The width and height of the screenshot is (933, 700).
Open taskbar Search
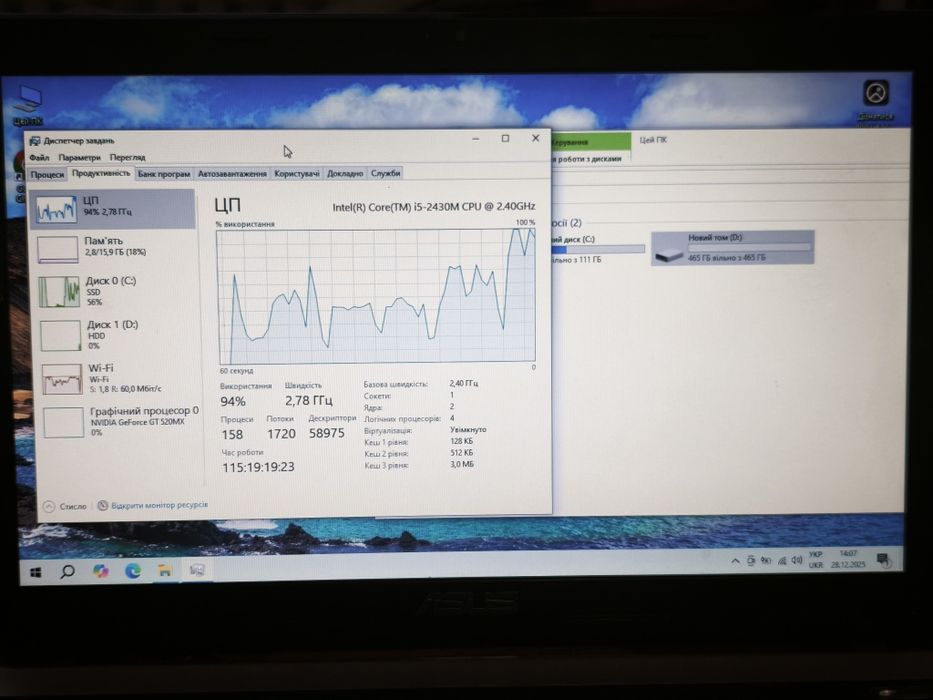click(68, 572)
